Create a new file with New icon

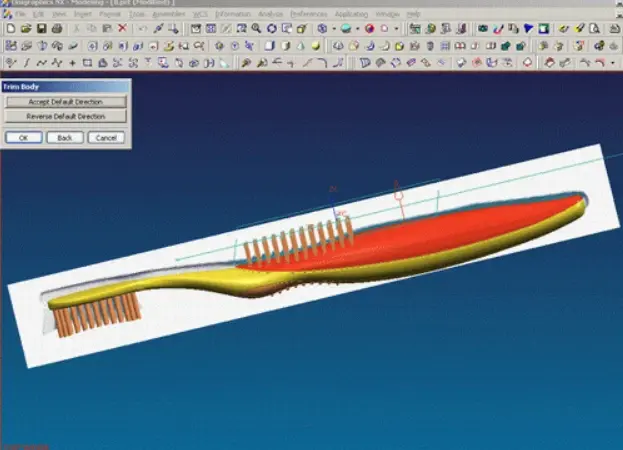click(11, 28)
